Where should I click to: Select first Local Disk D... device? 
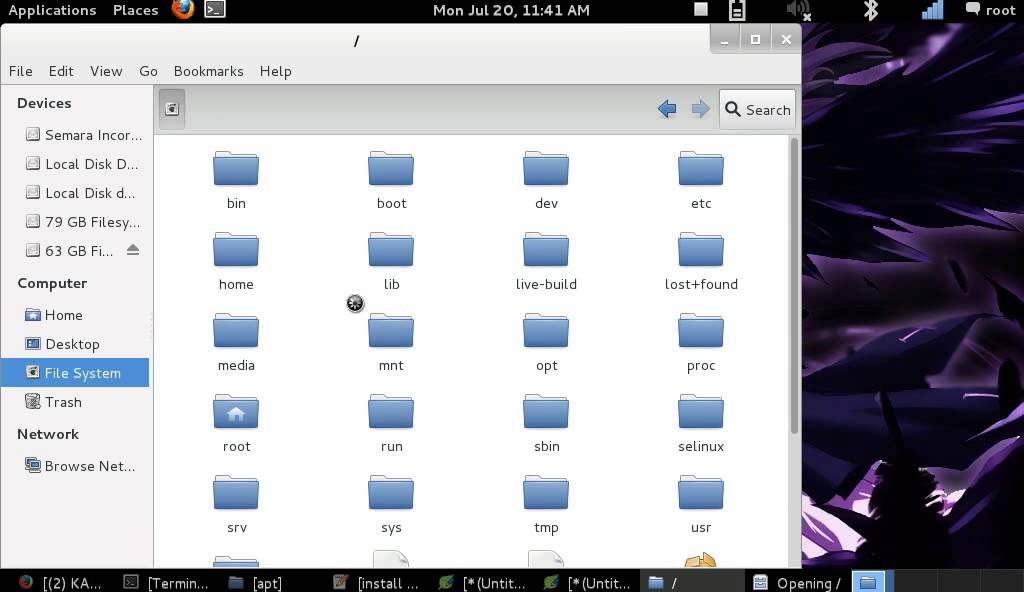[x=82, y=163]
